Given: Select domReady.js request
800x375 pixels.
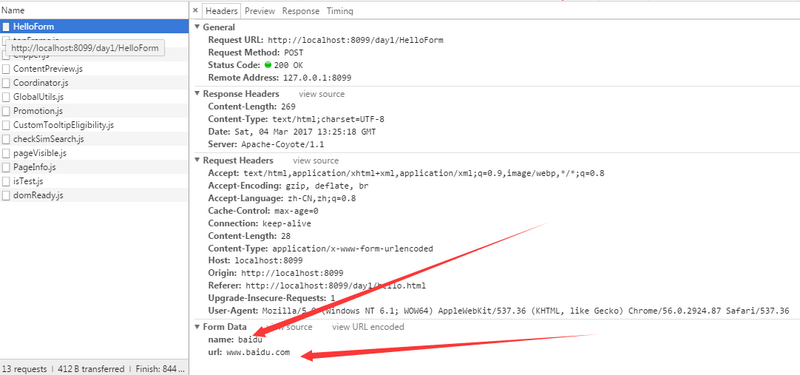Looking at the screenshot, I should point(94,195).
